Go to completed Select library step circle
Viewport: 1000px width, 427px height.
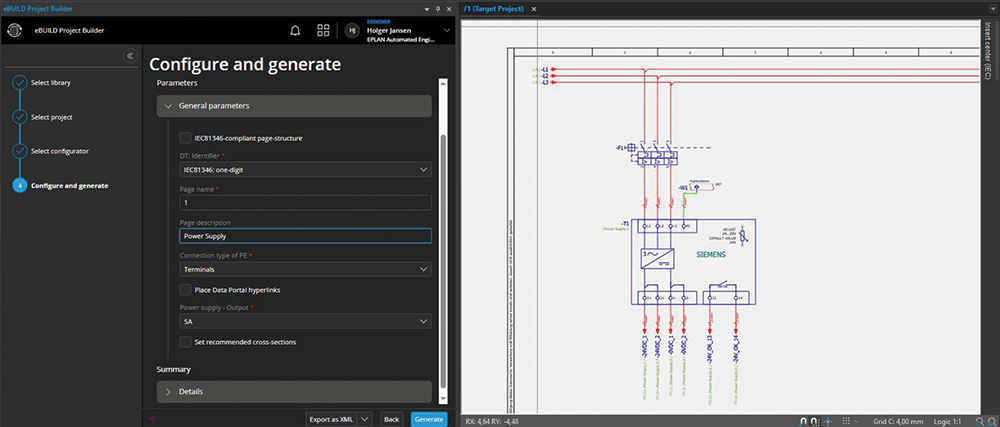click(20, 83)
